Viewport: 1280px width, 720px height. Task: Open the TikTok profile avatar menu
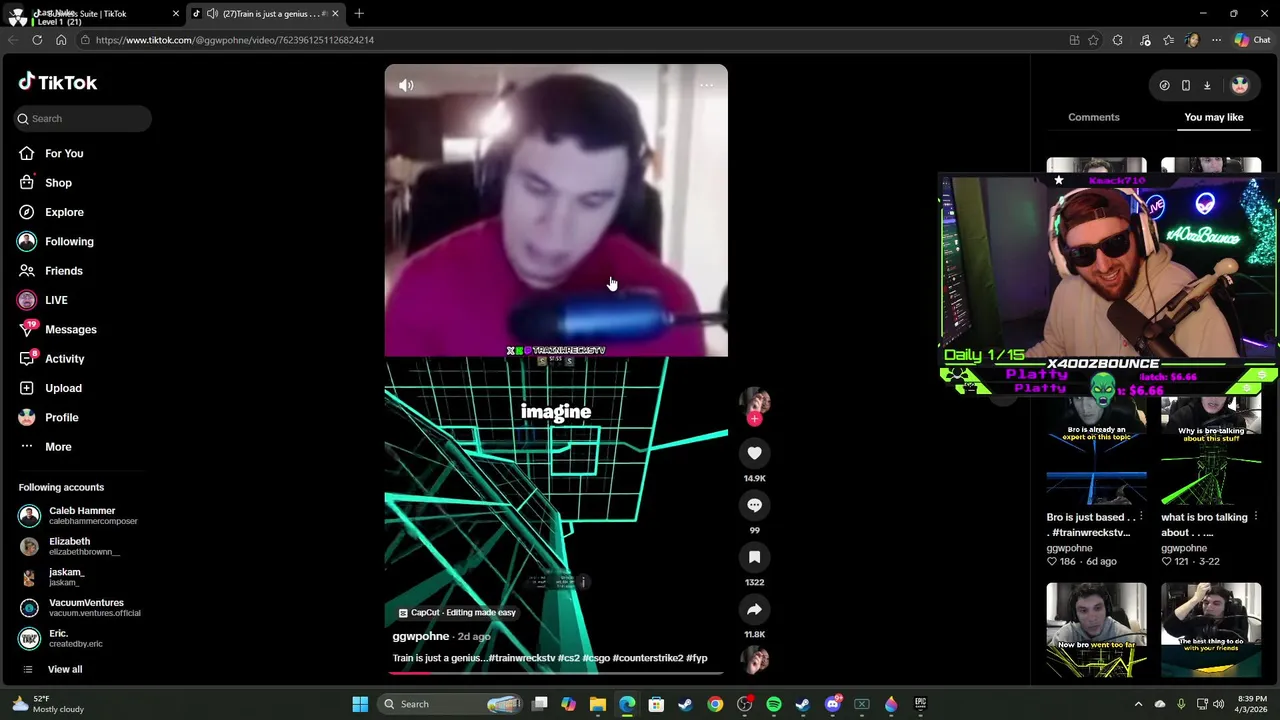[1240, 85]
